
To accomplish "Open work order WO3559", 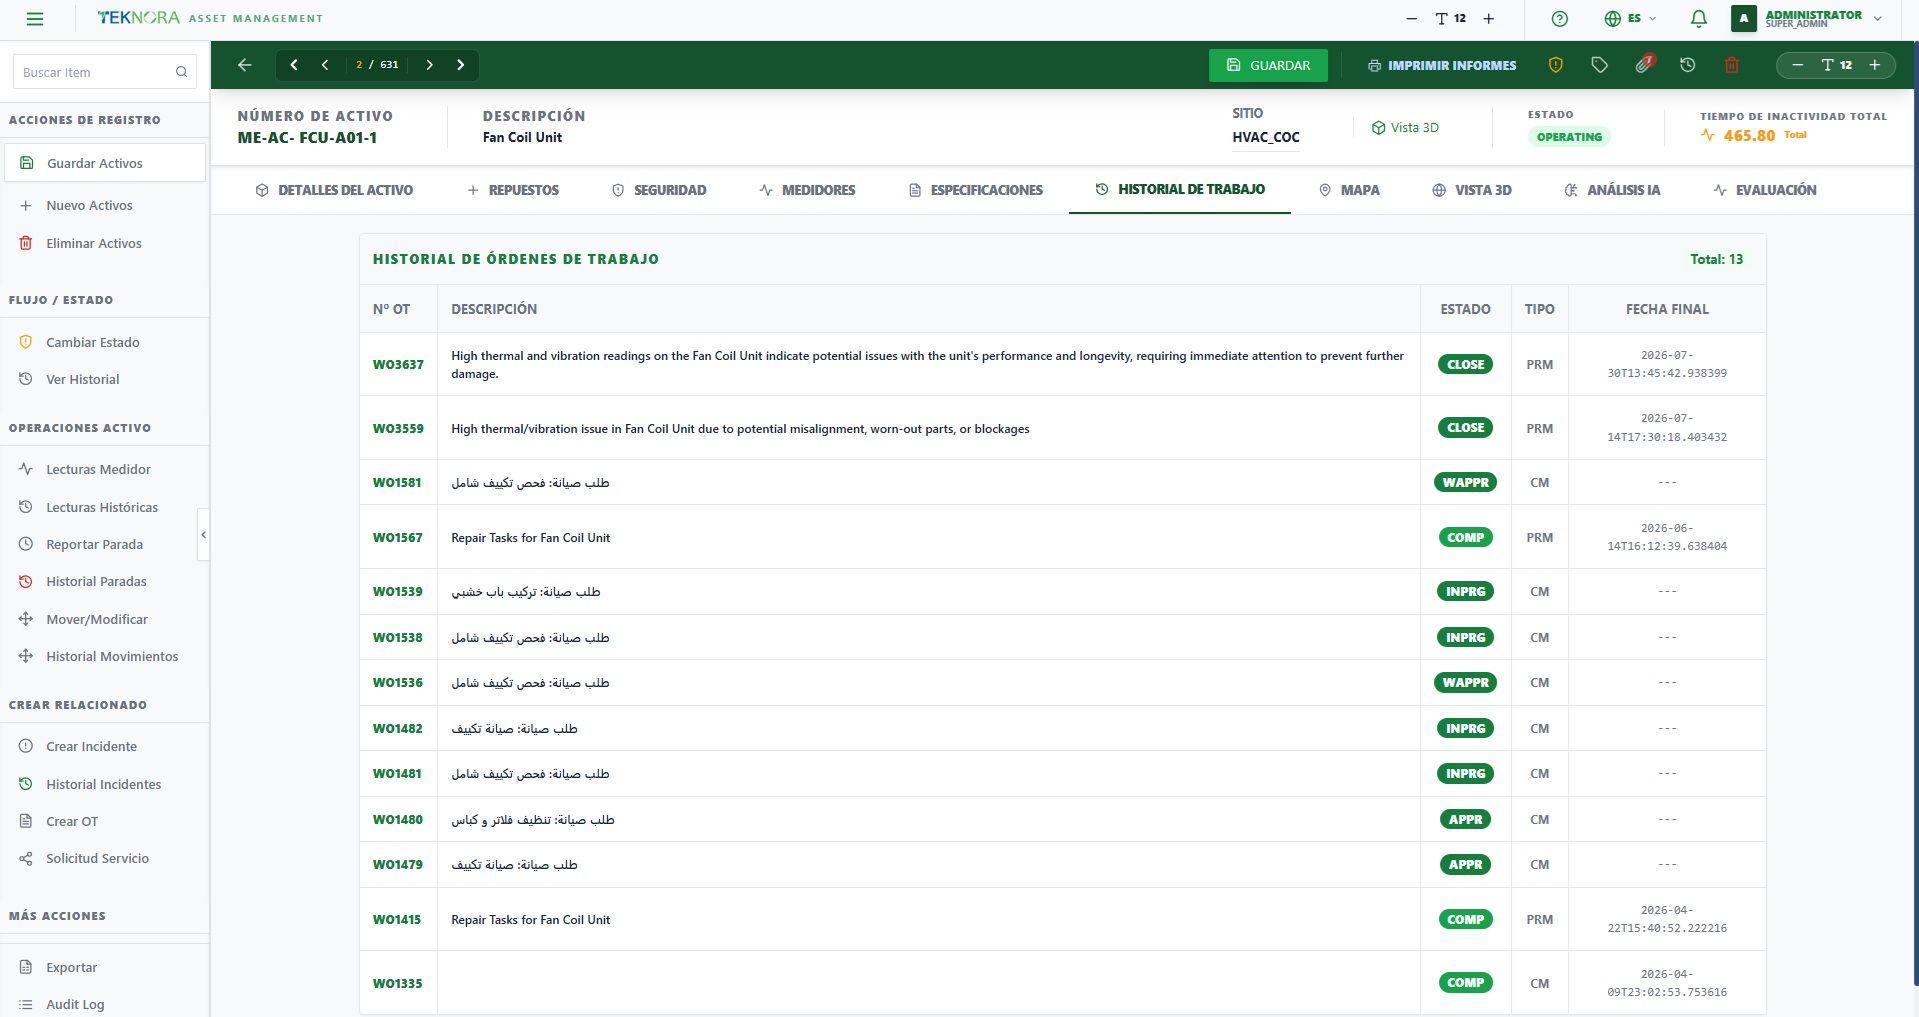I will [398, 429].
